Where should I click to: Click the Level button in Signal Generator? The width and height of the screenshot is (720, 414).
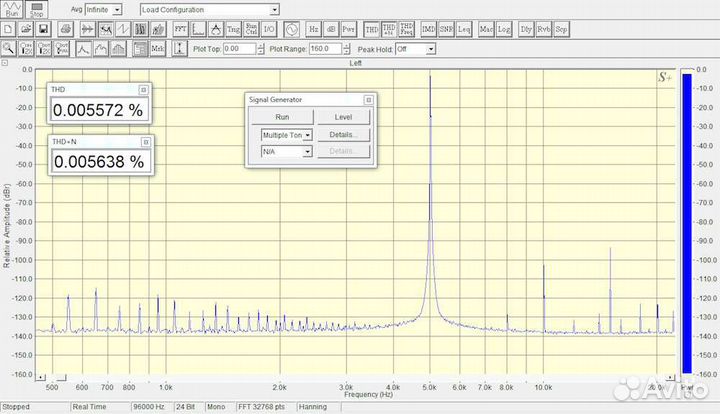click(343, 117)
